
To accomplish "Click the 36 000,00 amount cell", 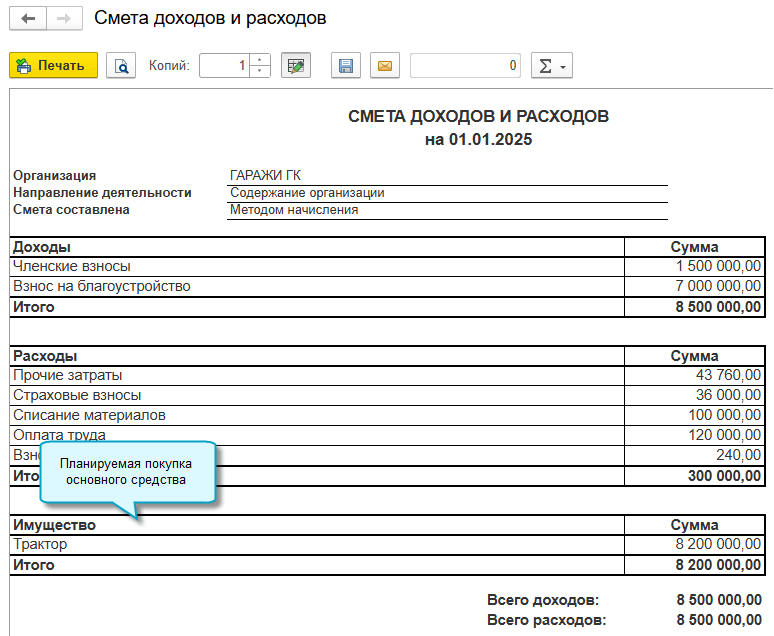I will tap(695, 395).
